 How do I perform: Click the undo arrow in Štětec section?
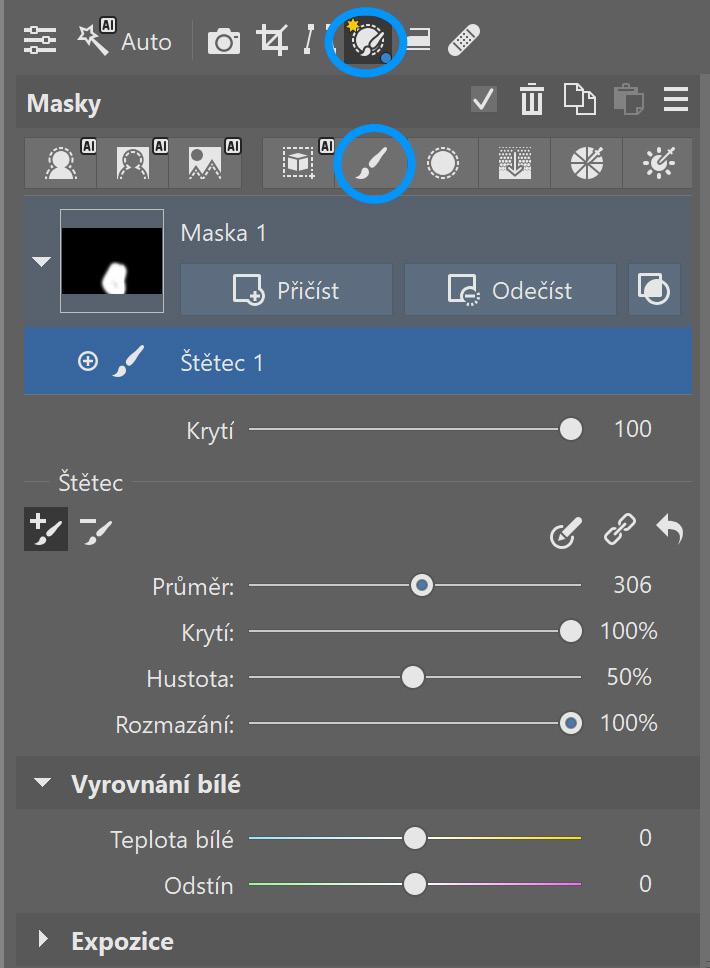click(669, 531)
